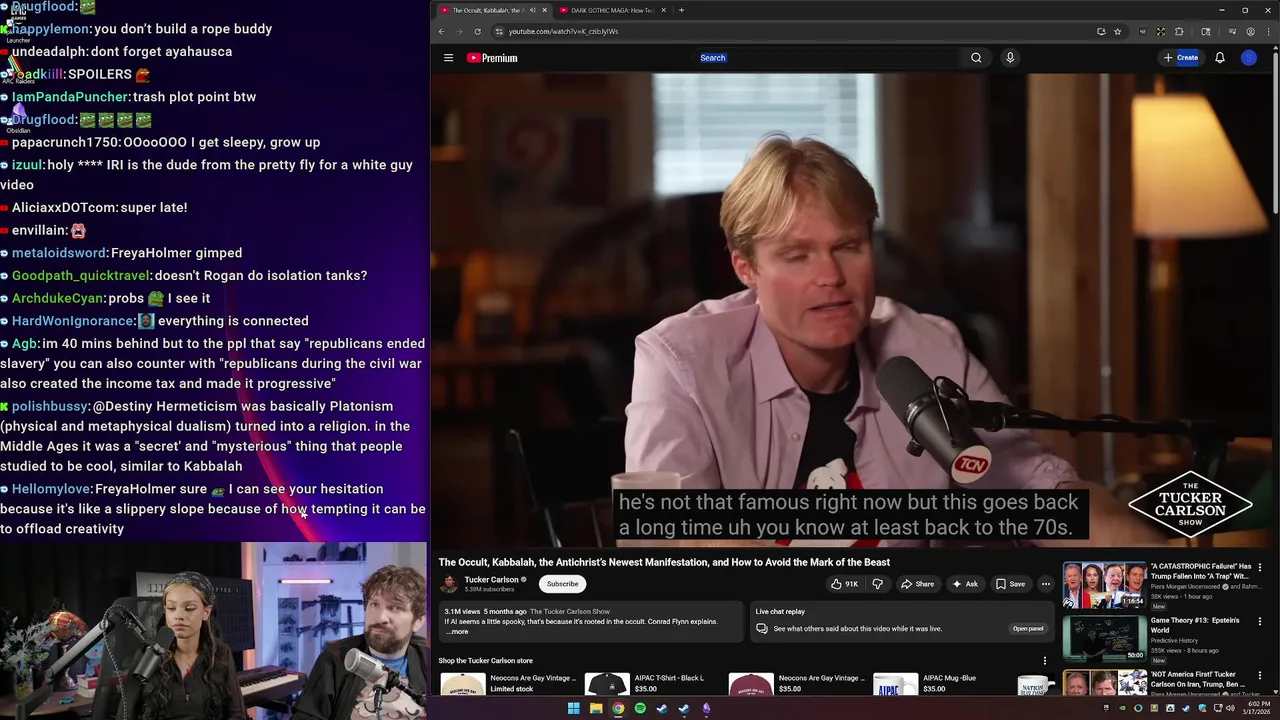Go to YouTube Premium home logo
Image resolution: width=1280 pixels, height=720 pixels.
pos(492,58)
